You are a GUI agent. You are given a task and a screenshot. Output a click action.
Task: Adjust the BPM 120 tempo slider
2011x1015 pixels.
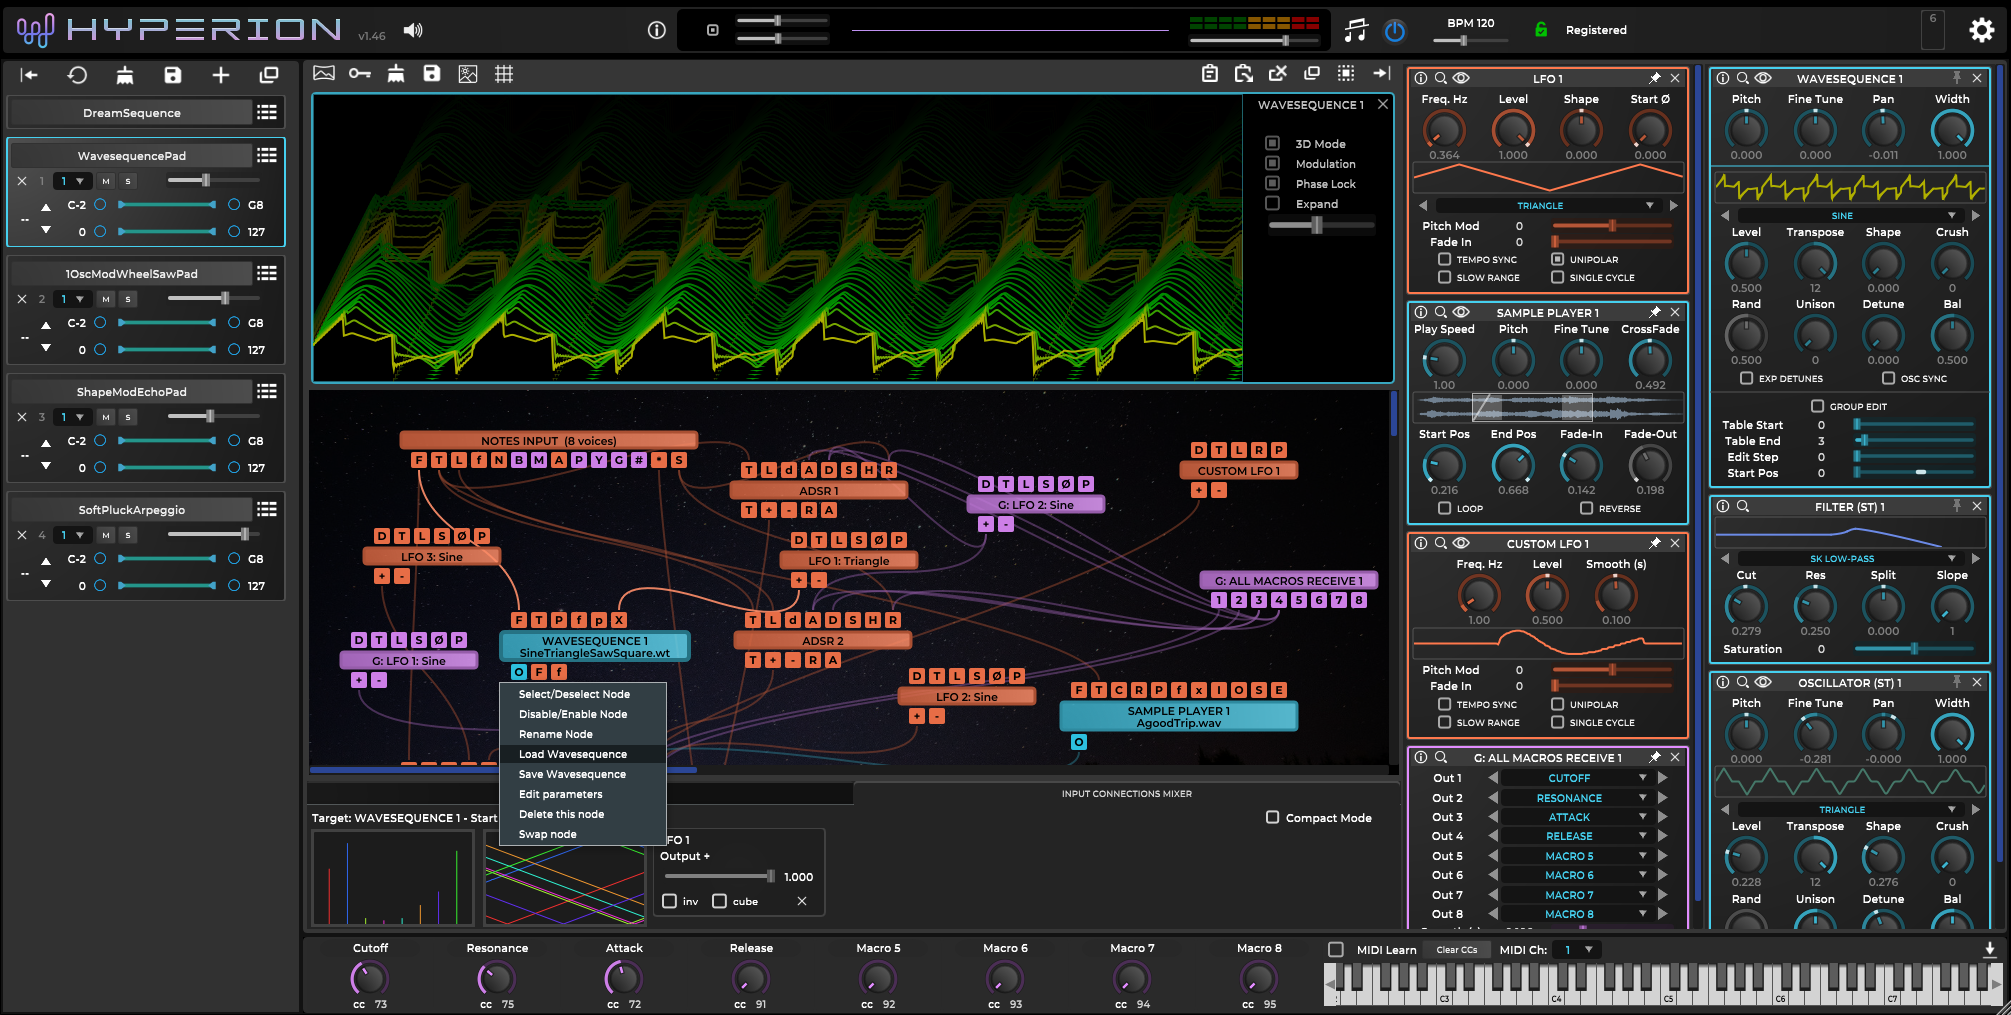pyautogui.click(x=1470, y=41)
